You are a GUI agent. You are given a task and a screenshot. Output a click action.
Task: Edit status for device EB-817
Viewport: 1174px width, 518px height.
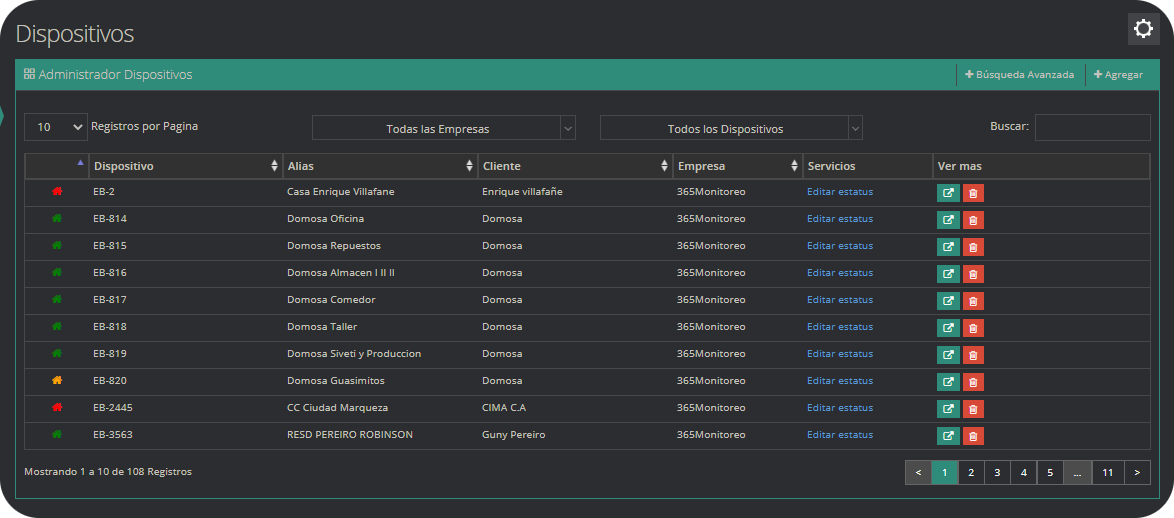[839, 299]
